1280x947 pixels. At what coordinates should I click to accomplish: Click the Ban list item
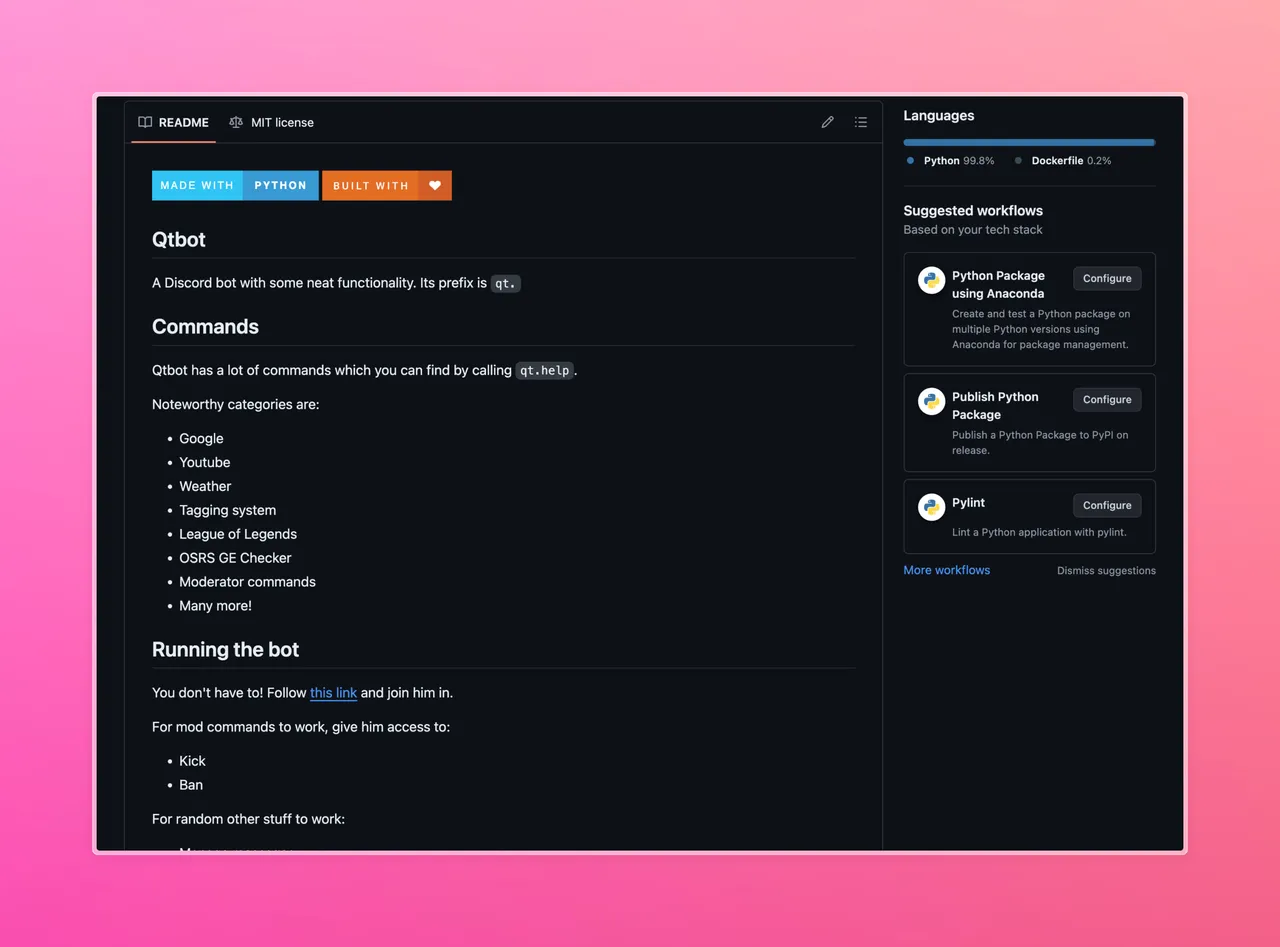point(191,785)
